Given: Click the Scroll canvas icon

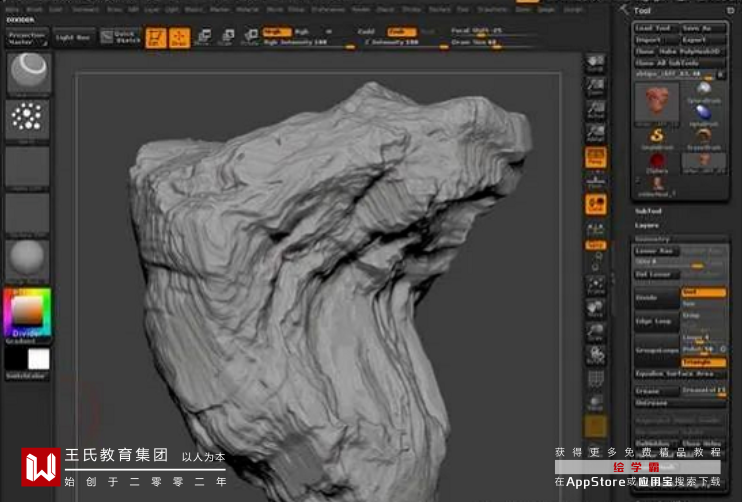Looking at the screenshot, I should click(595, 63).
